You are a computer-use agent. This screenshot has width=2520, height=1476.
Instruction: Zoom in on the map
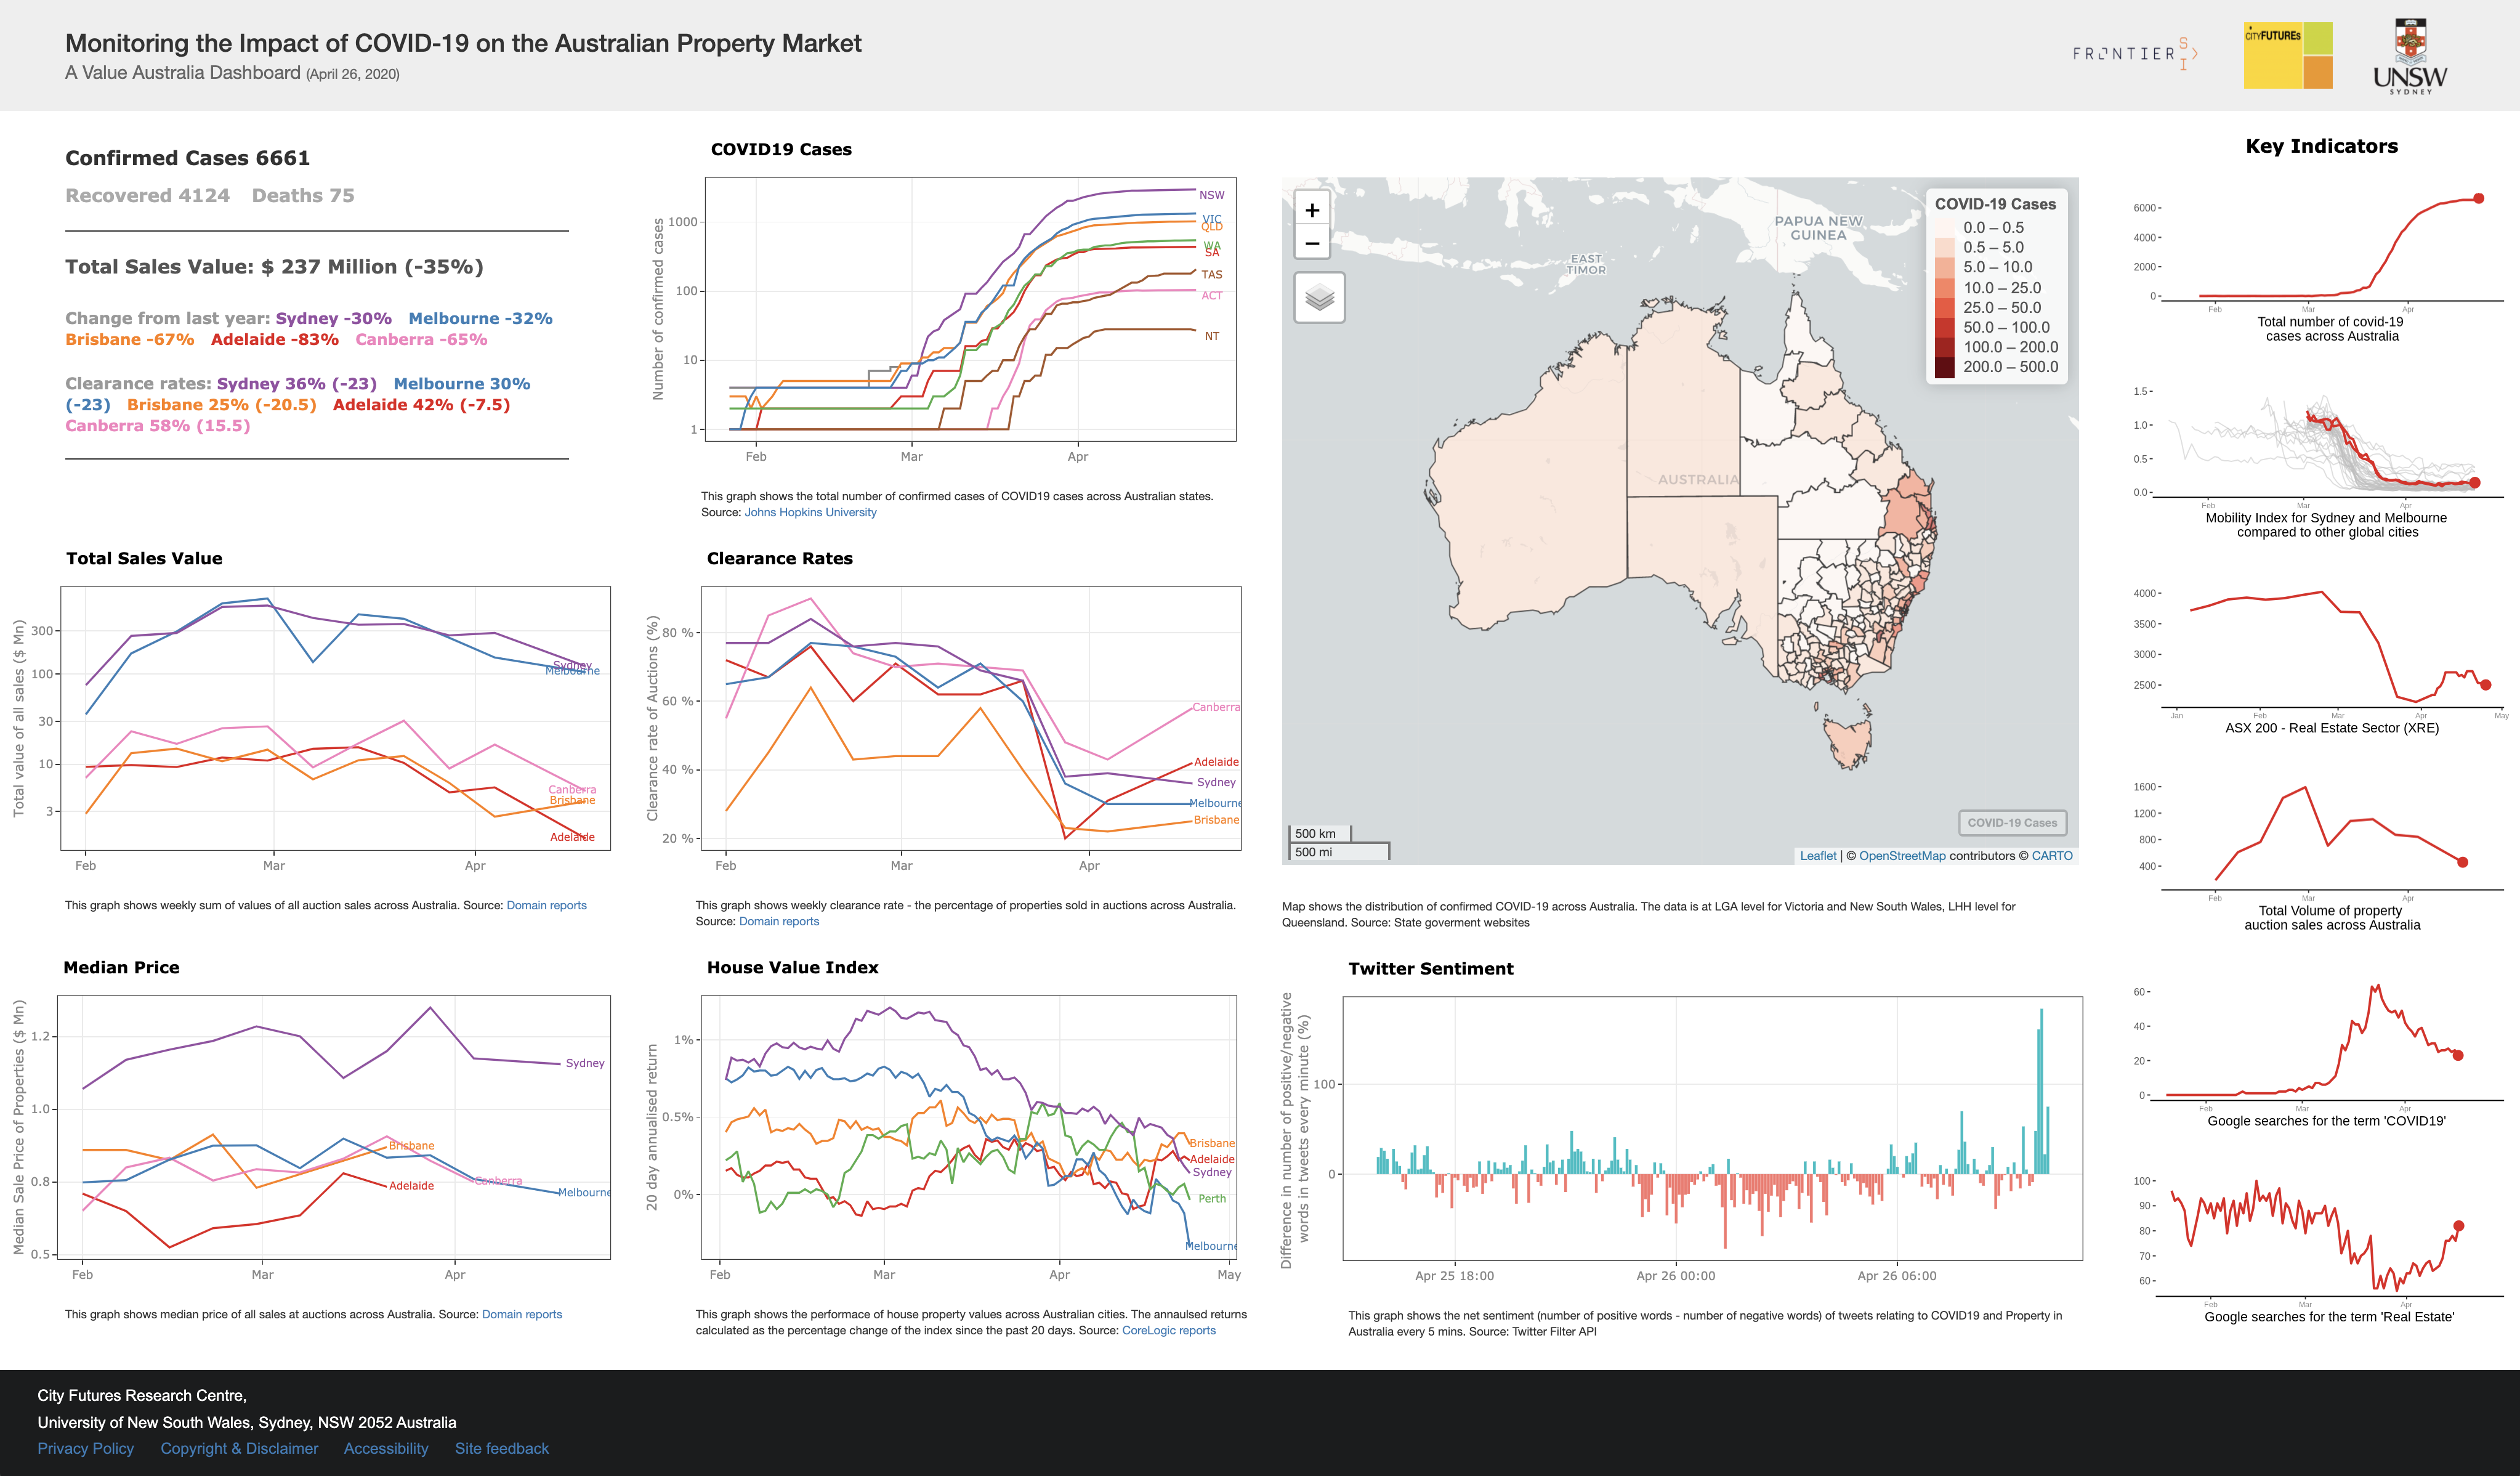[1312, 210]
